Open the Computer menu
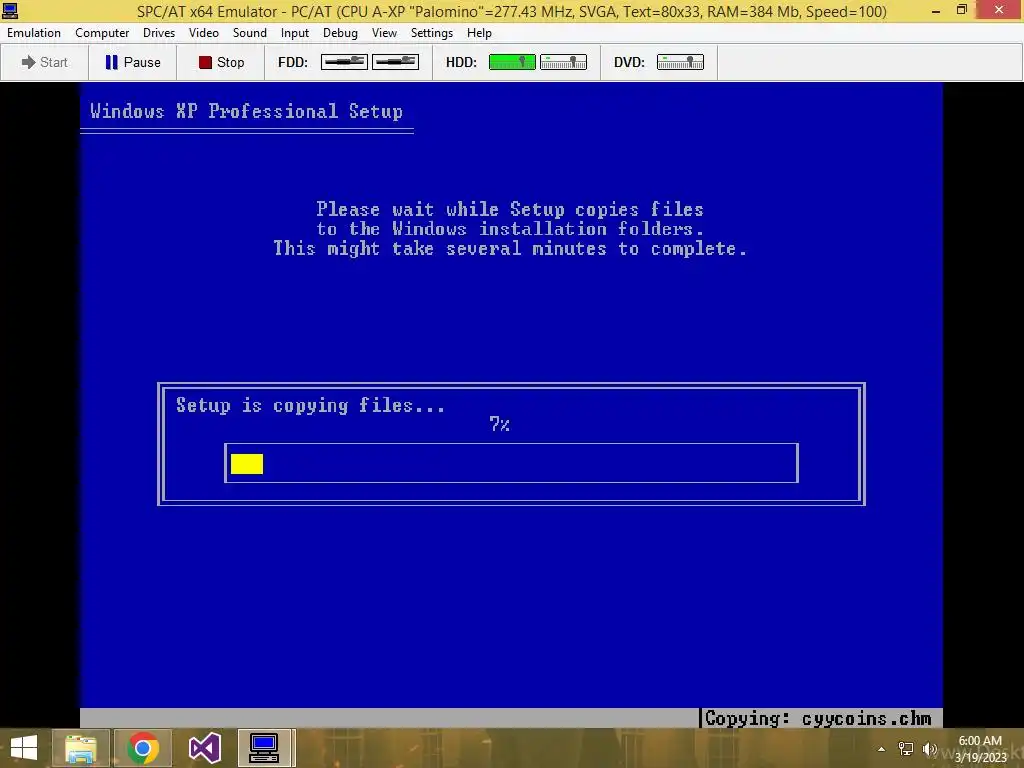The width and height of the screenshot is (1024, 768). click(102, 33)
